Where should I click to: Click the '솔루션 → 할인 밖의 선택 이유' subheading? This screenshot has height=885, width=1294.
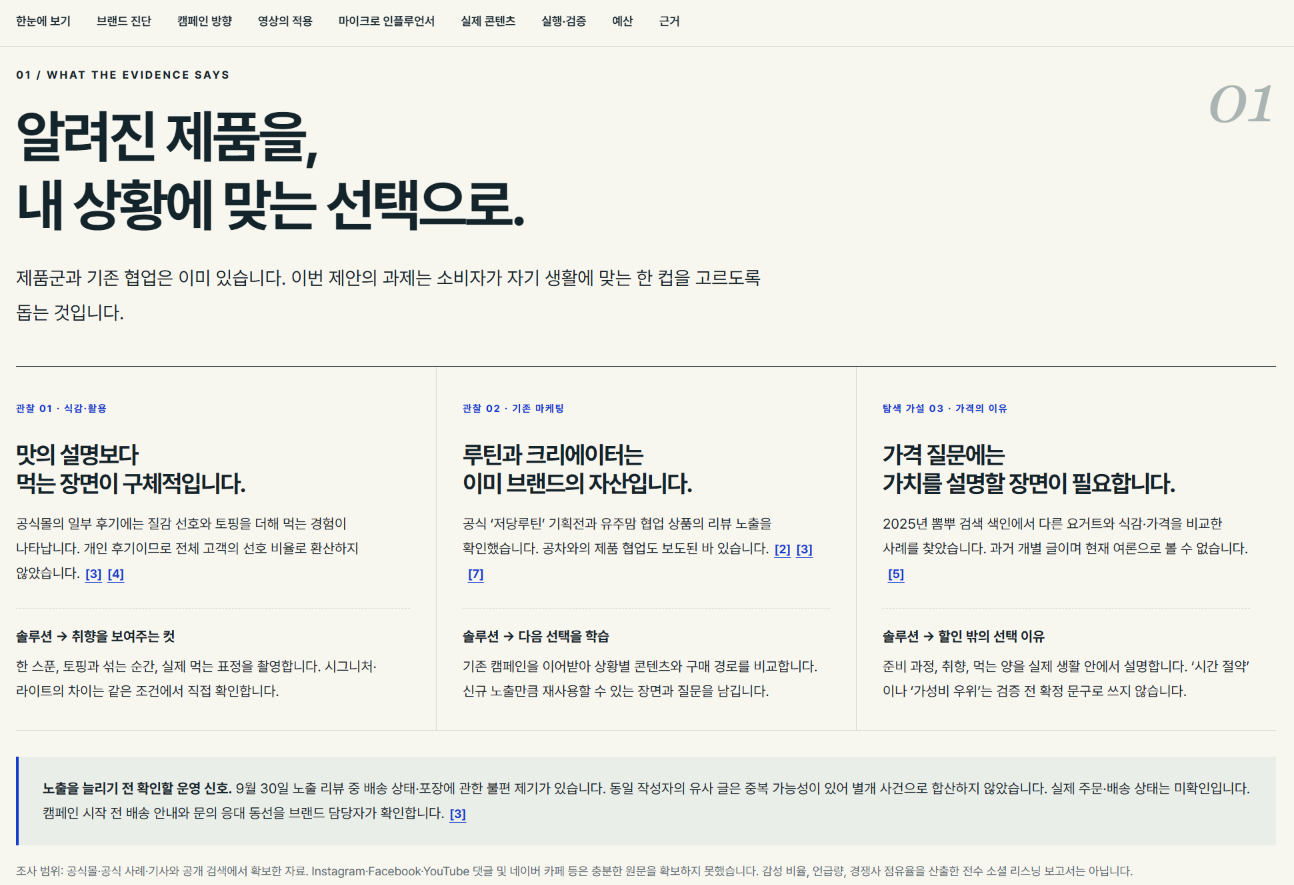[x=963, y=637]
